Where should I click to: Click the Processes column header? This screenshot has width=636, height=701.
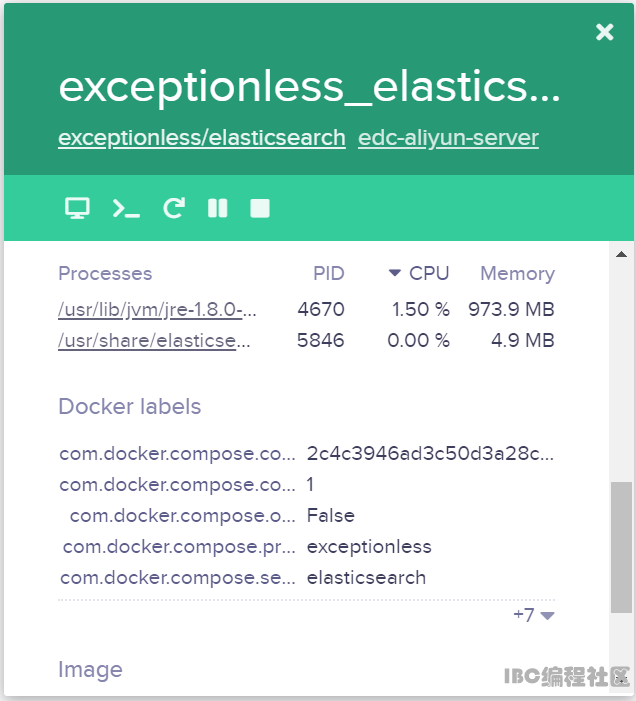click(x=105, y=273)
